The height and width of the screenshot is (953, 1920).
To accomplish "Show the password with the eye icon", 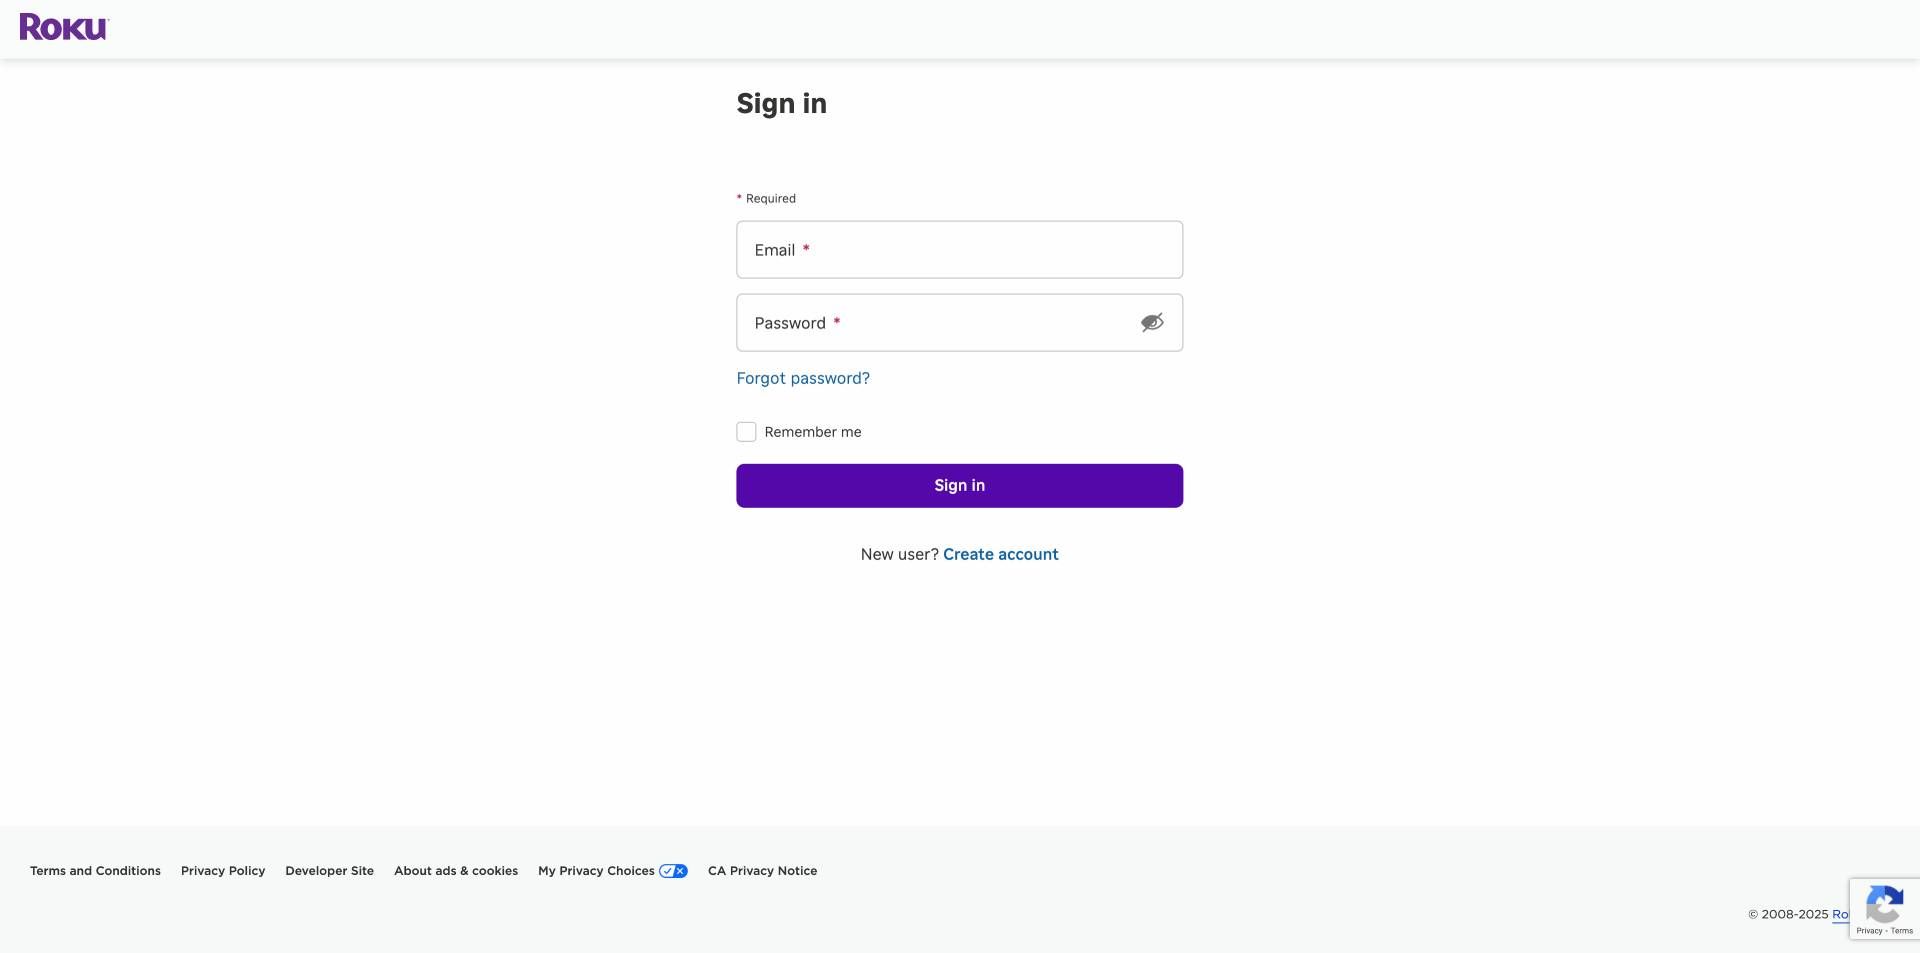I will (1152, 322).
